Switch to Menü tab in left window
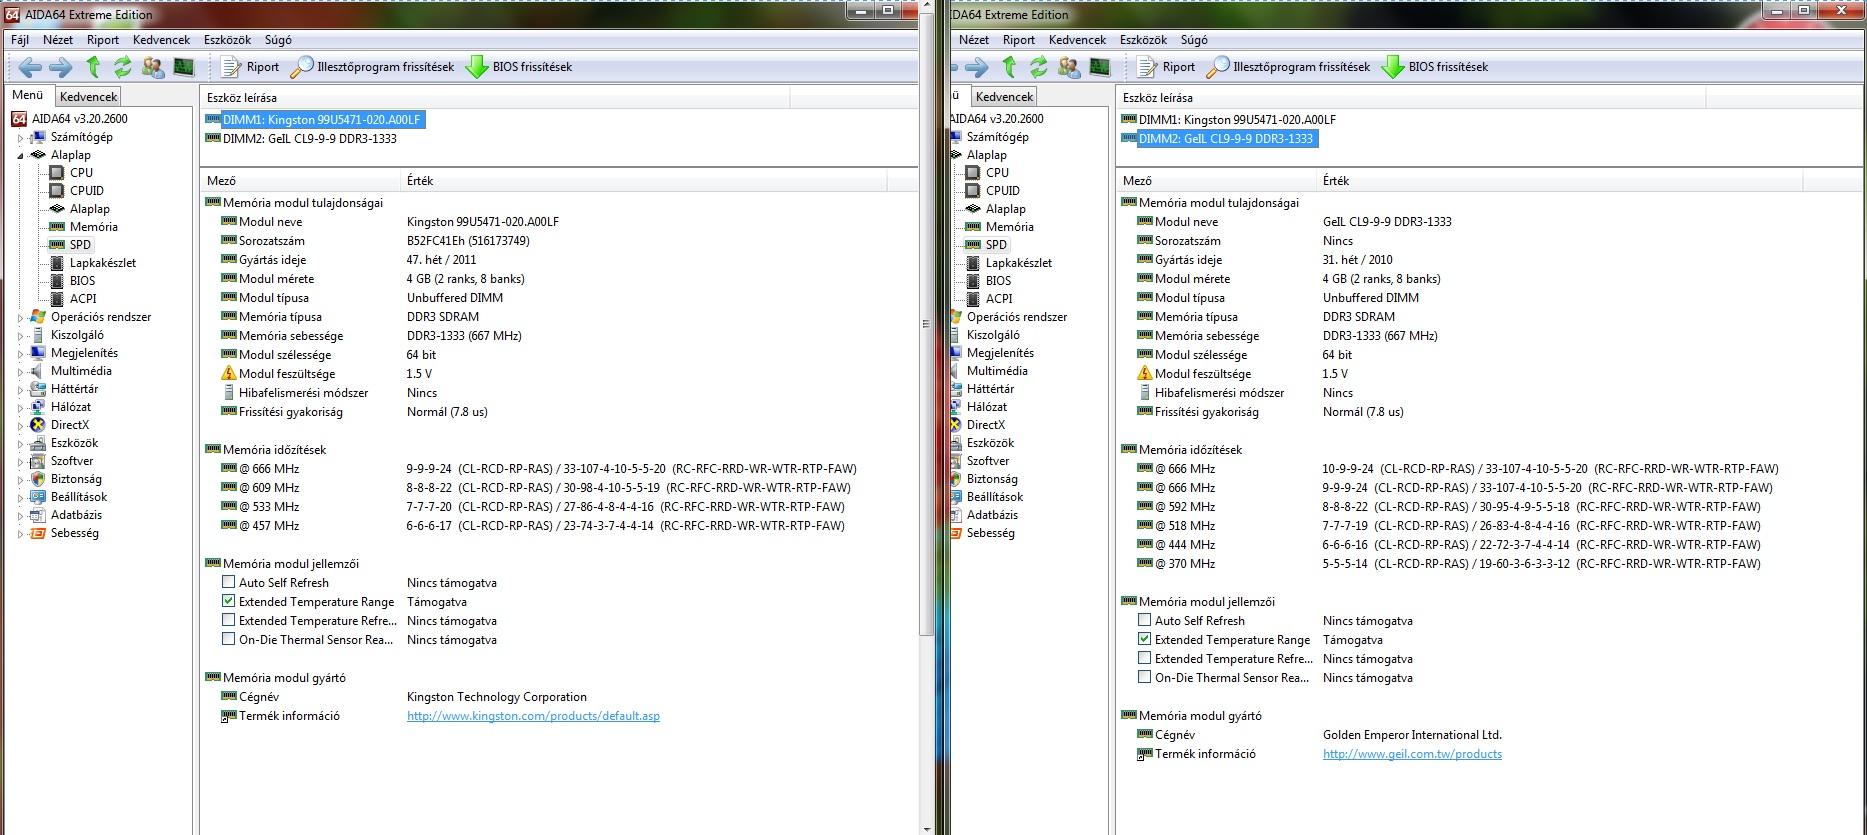The height and width of the screenshot is (835, 1867). pyautogui.click(x=28, y=96)
